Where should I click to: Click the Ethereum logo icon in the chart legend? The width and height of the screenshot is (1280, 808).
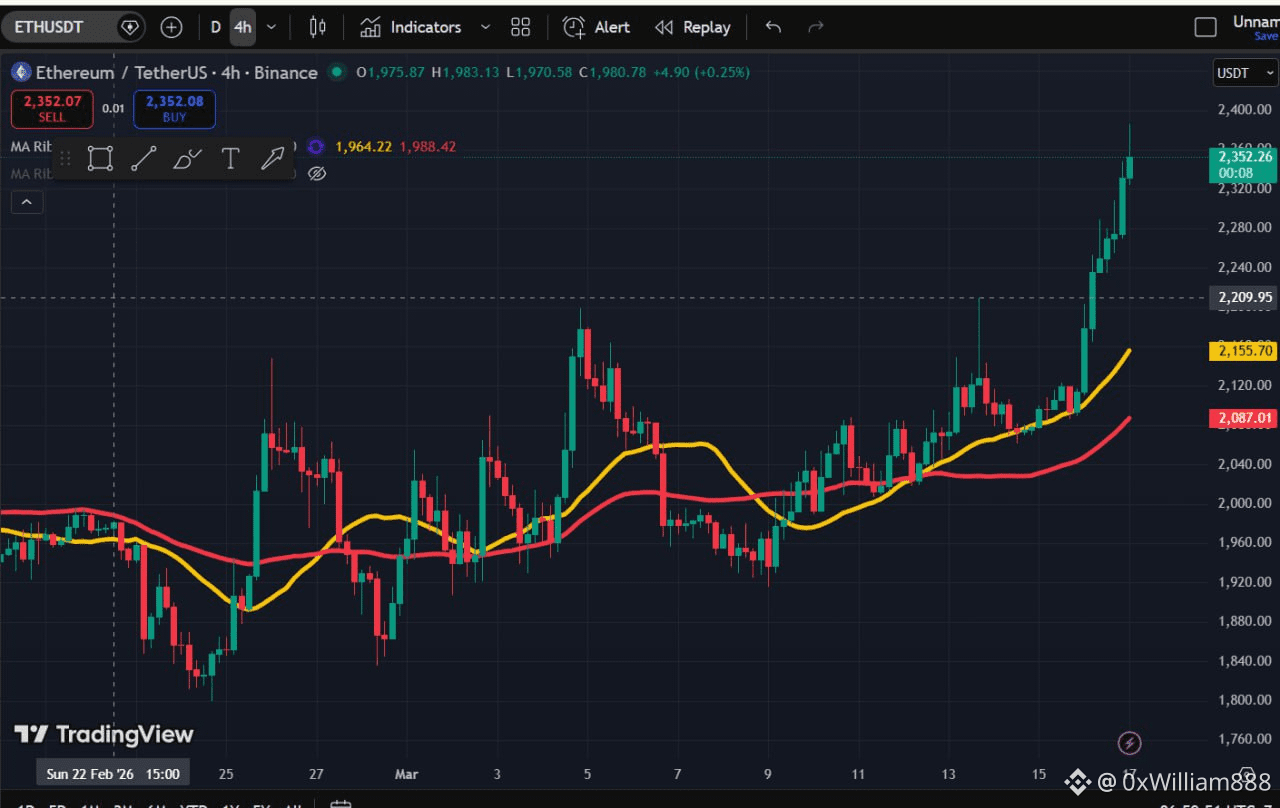(x=21, y=72)
